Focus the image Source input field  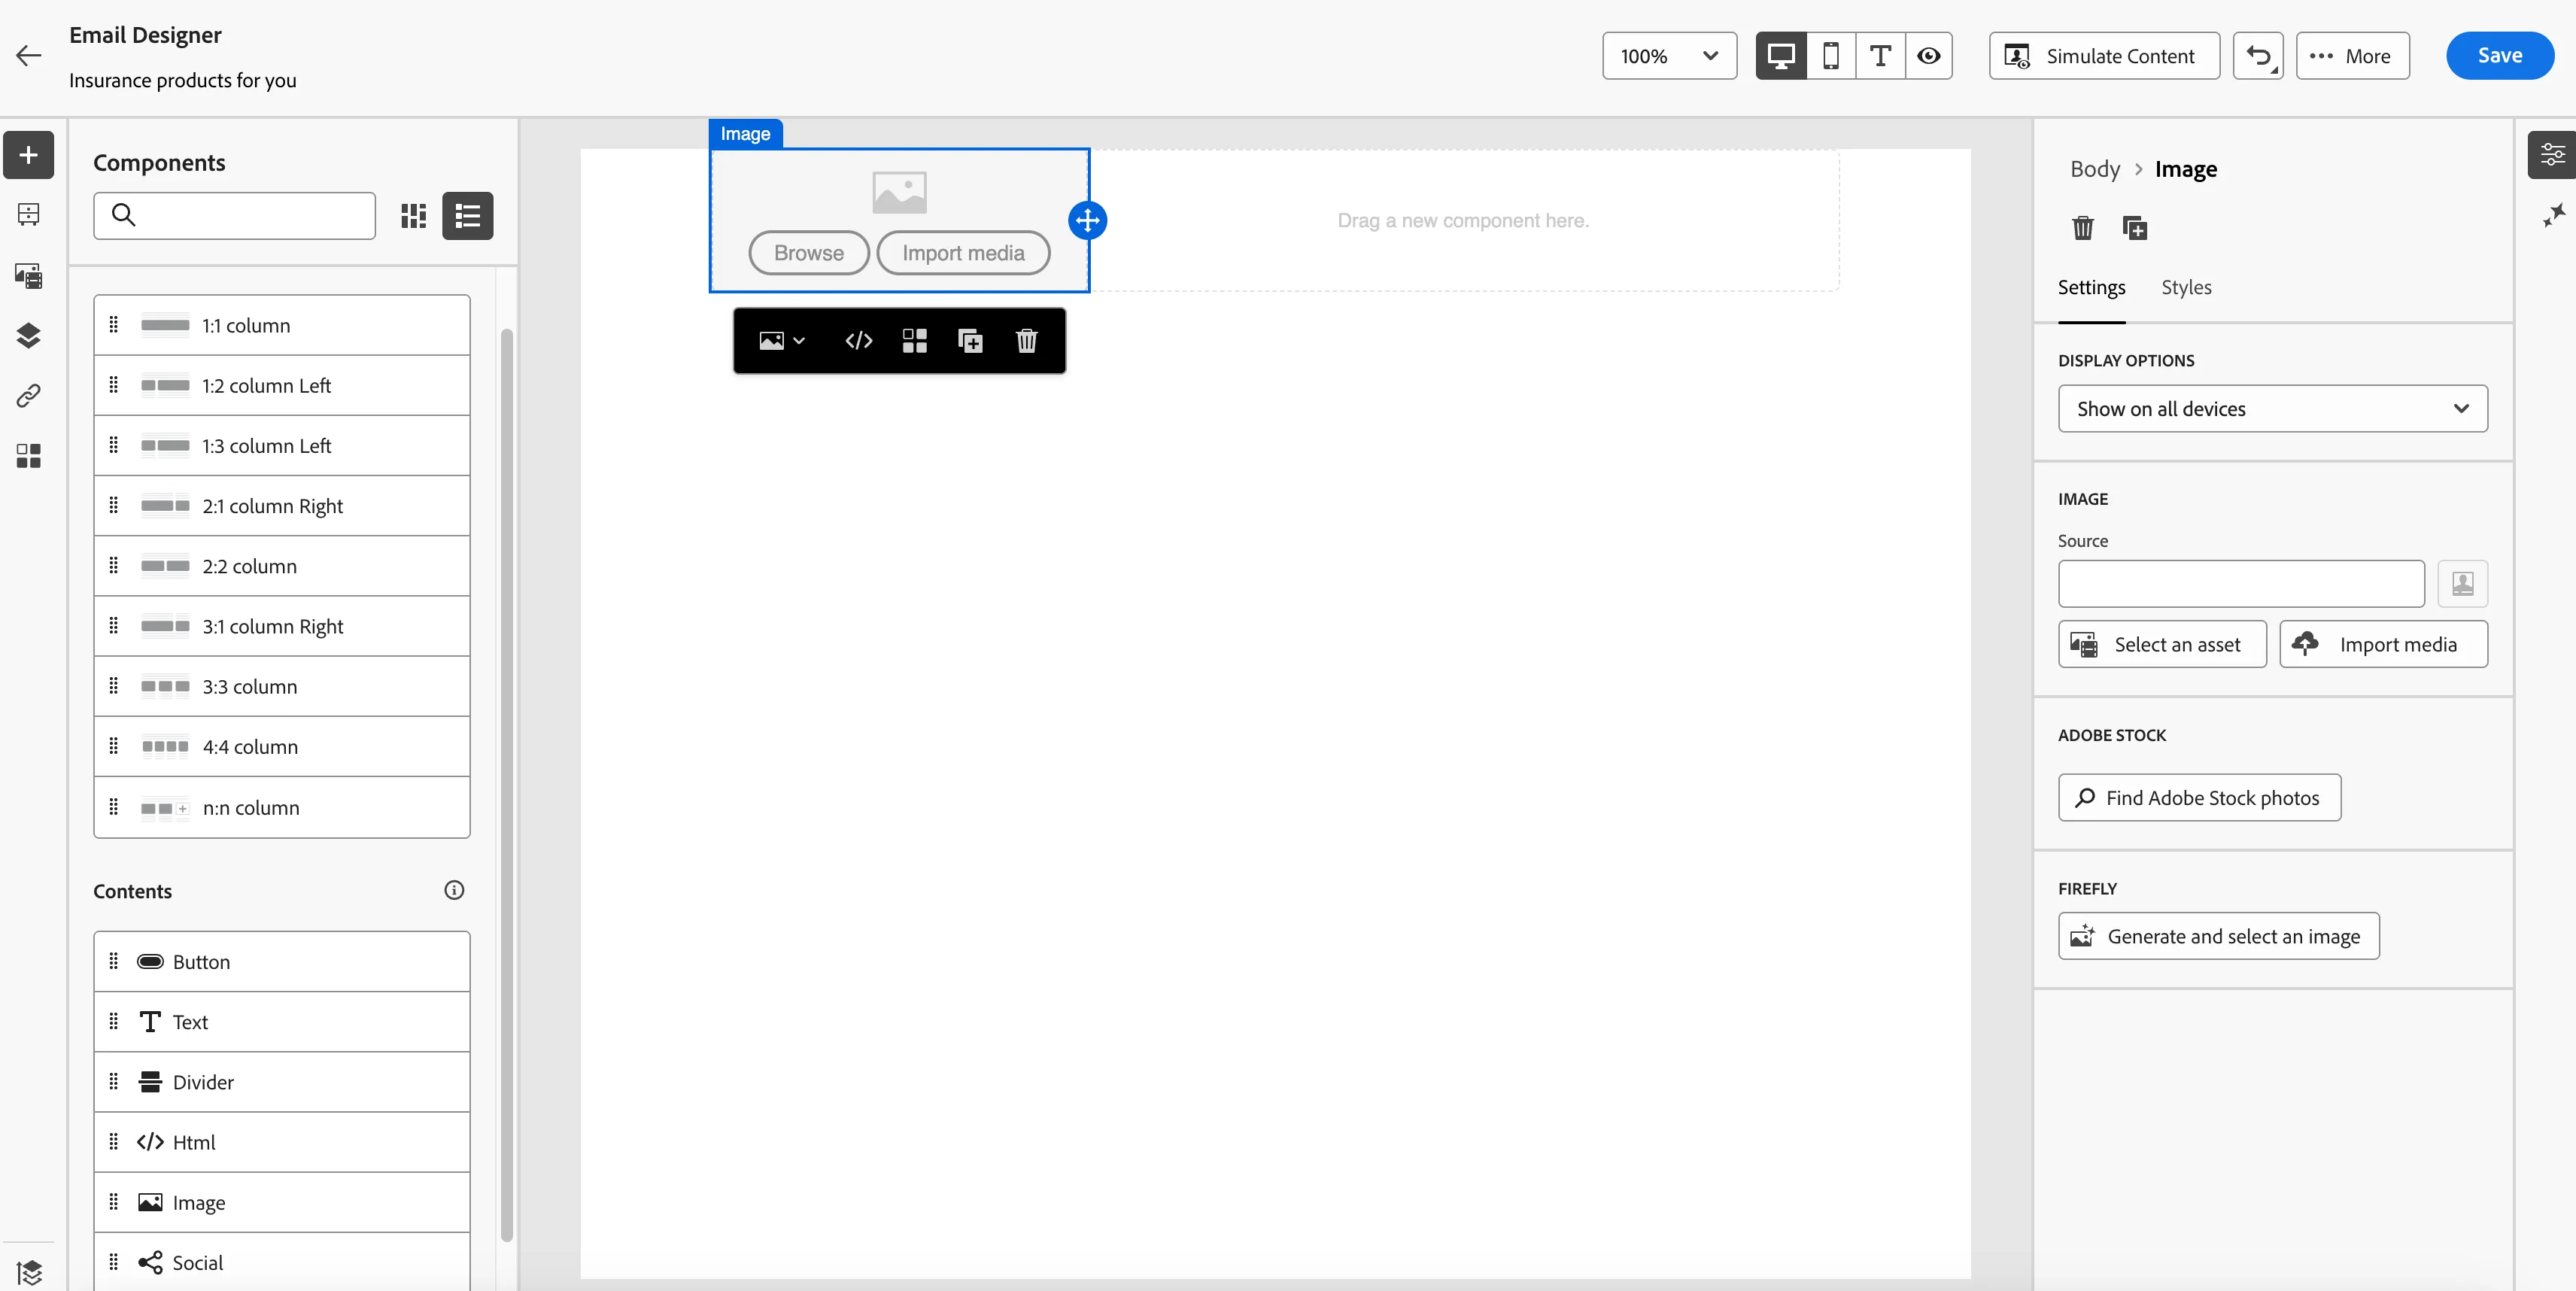2241,584
